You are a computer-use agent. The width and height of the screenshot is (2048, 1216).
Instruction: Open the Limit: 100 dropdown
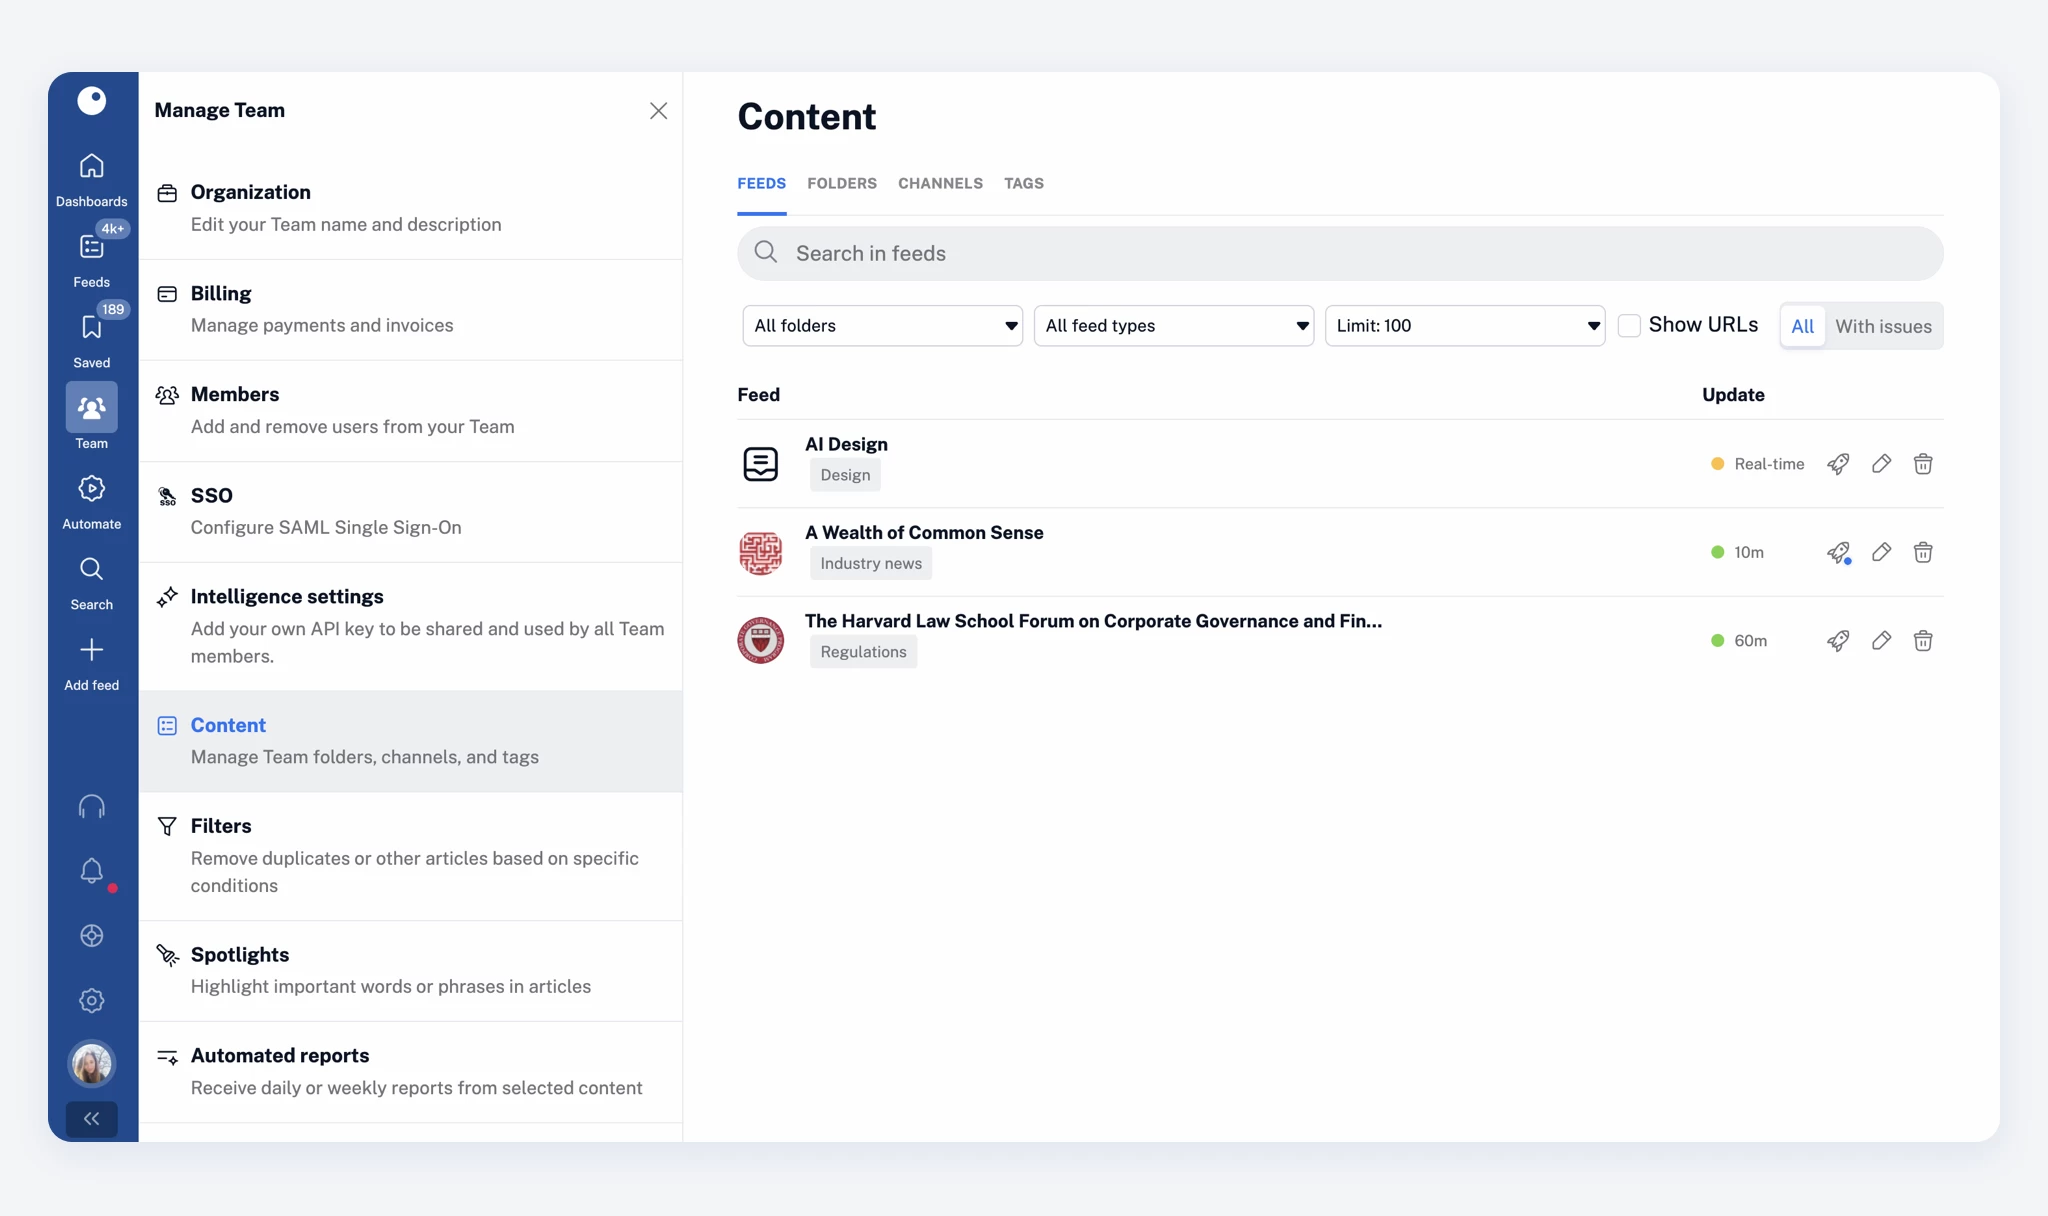(x=1464, y=326)
